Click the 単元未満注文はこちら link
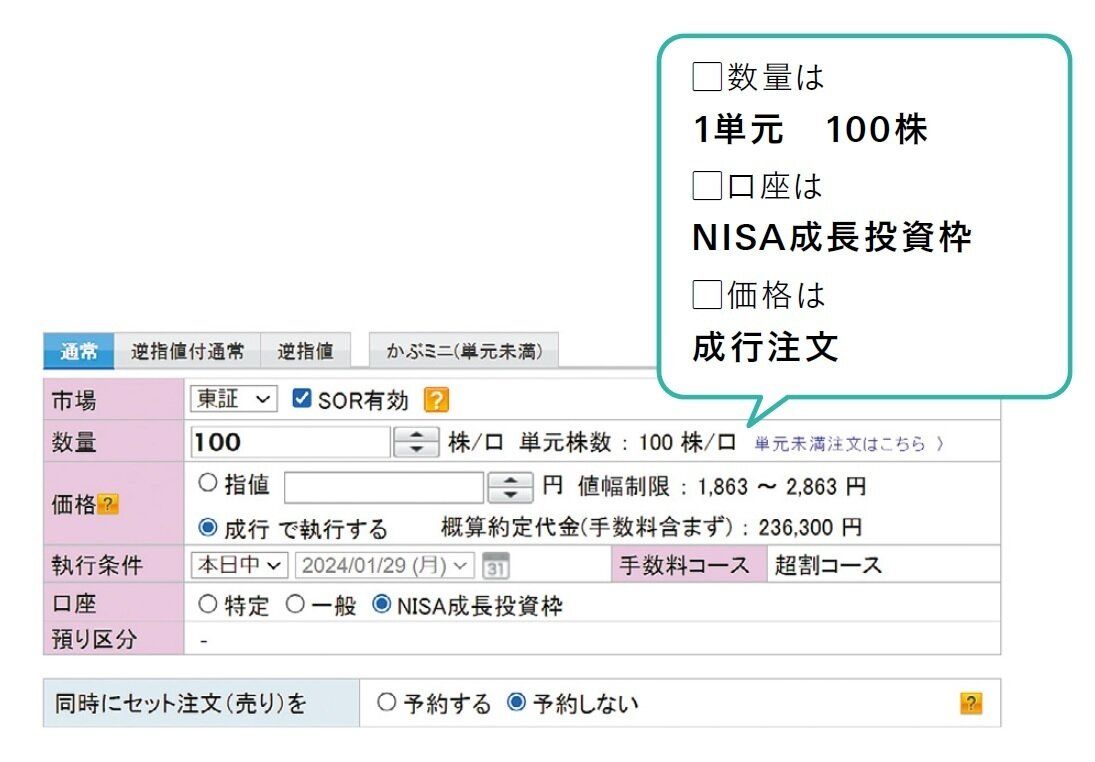This screenshot has width=1095, height=762. 848,443
